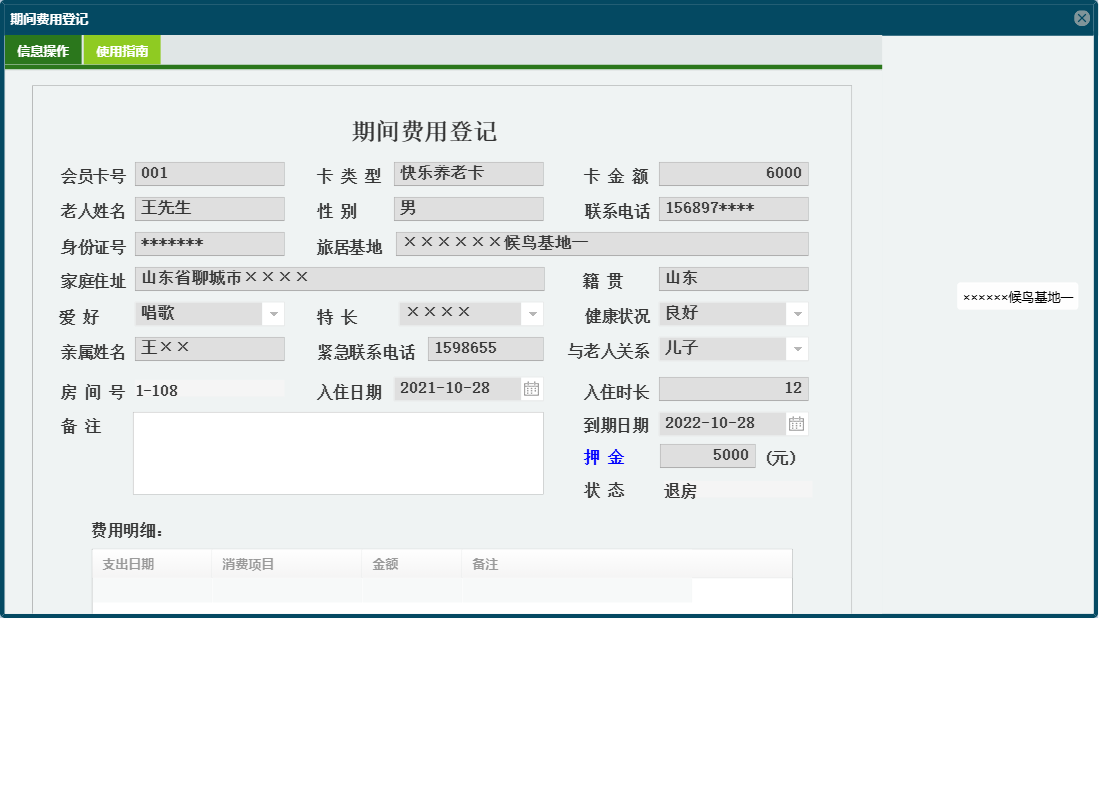Click the dialog close icon
Viewport: 1099px width, 797px height.
click(x=1081, y=17)
